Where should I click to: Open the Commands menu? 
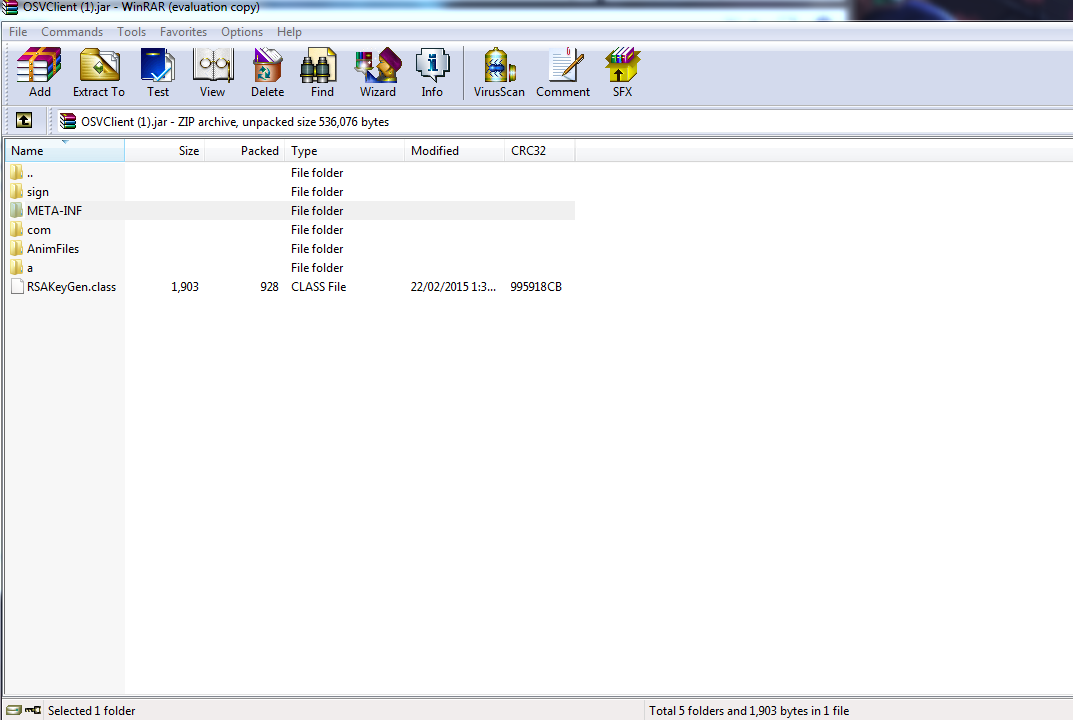(72, 31)
